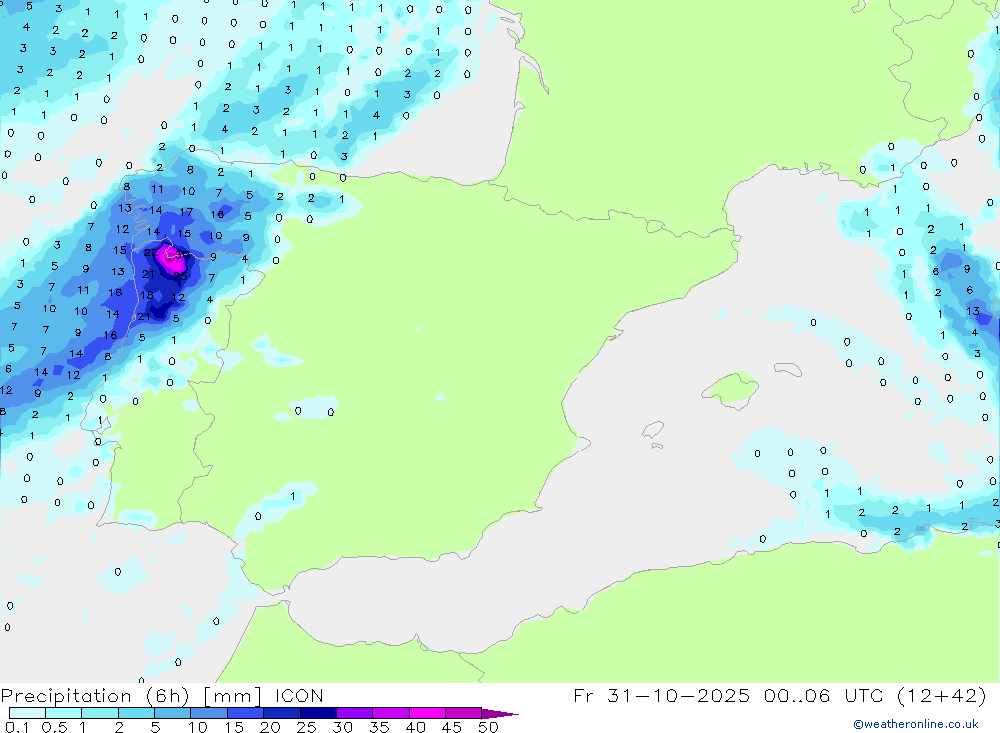Click the '50' legend scale value
Screen dimensions: 1000x733
[x=488, y=727]
